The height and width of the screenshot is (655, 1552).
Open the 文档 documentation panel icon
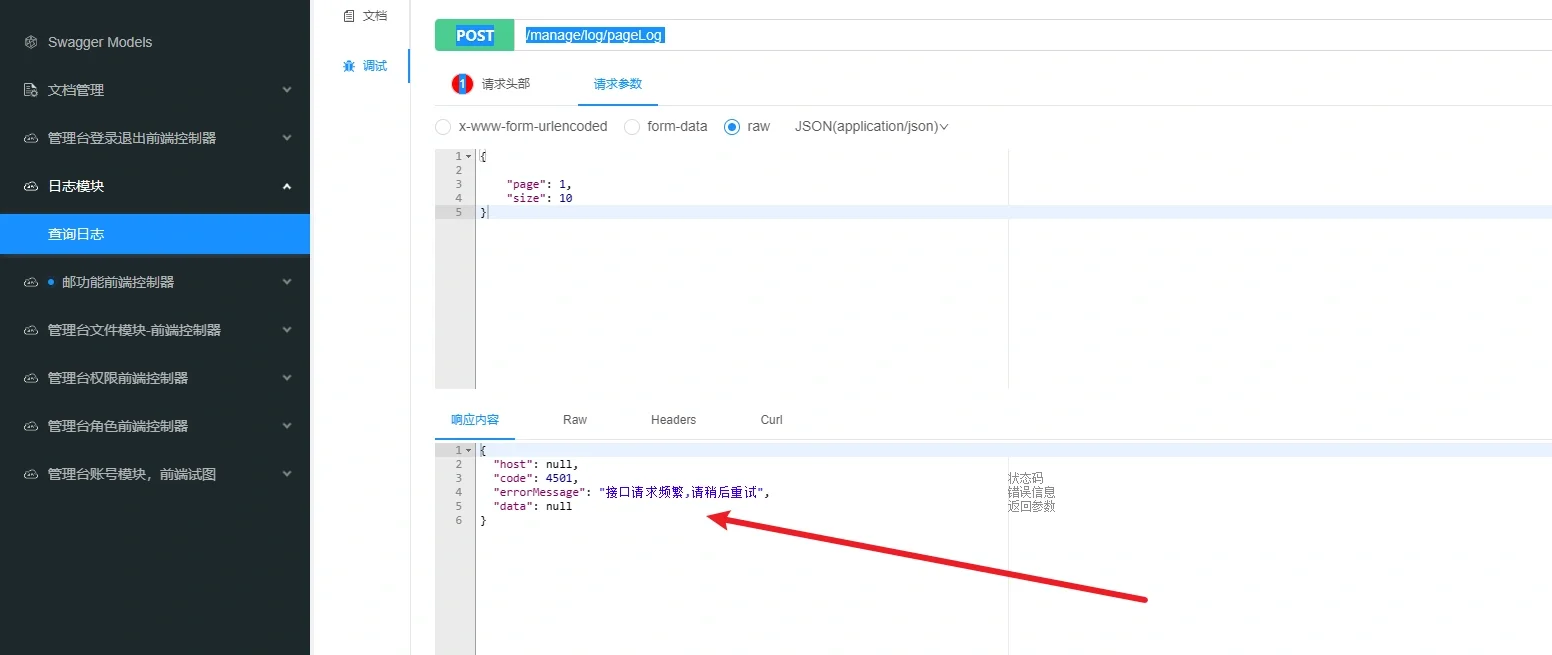point(349,15)
